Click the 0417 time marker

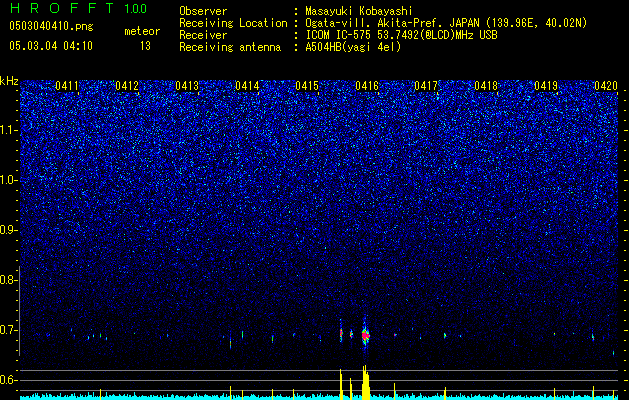tap(426, 86)
